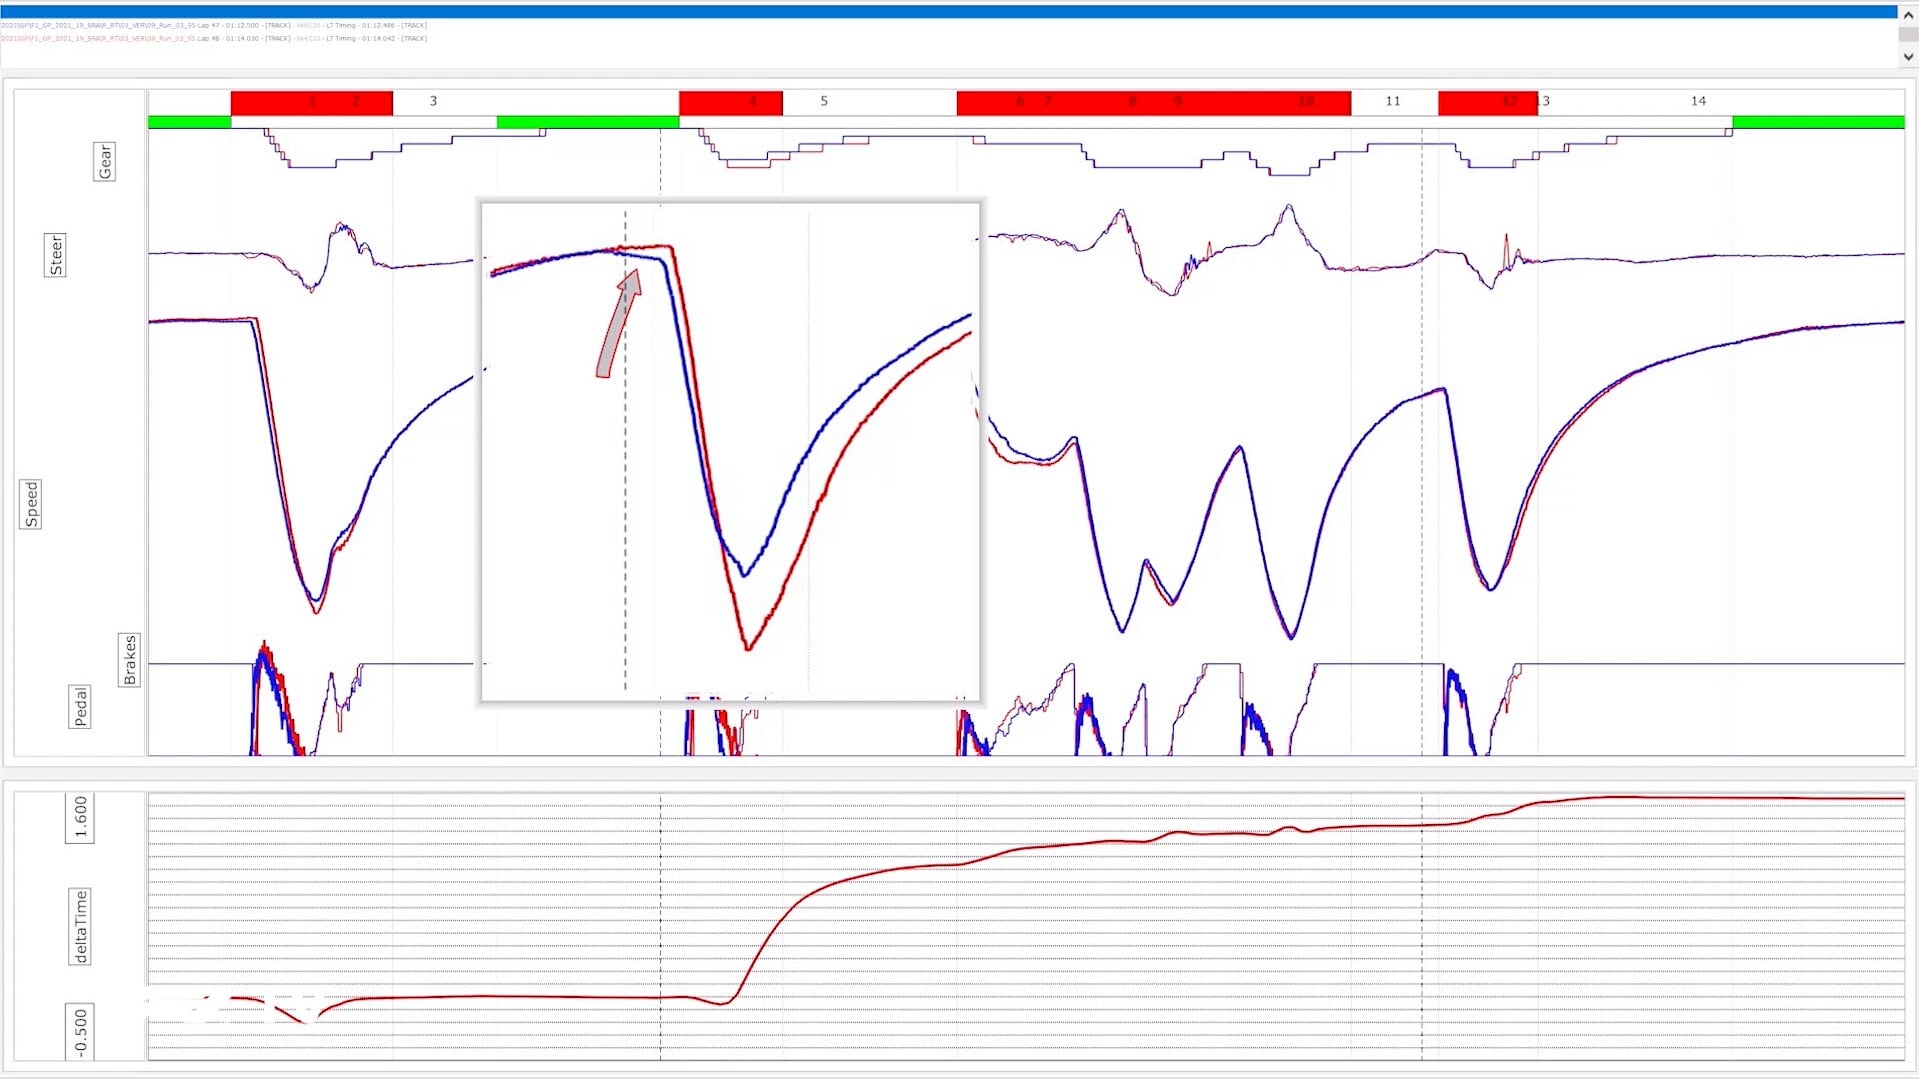
Task: Click the Pedal channel label
Action: pyautogui.click(x=80, y=706)
